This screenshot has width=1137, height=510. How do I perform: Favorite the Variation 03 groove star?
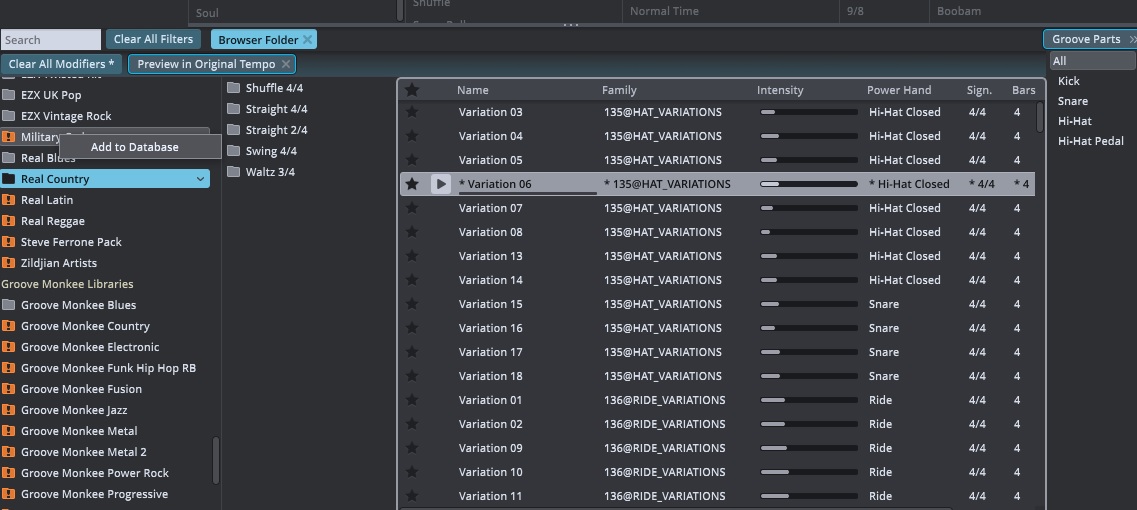(412, 112)
